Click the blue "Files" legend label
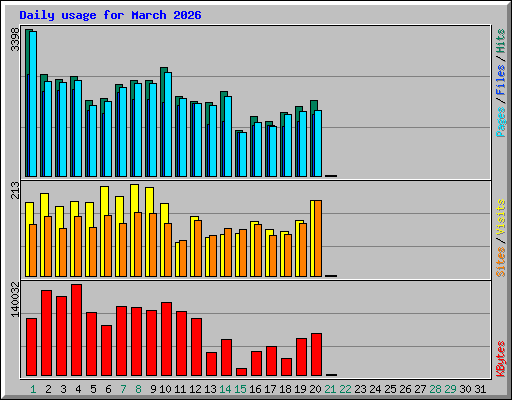 coord(501,79)
